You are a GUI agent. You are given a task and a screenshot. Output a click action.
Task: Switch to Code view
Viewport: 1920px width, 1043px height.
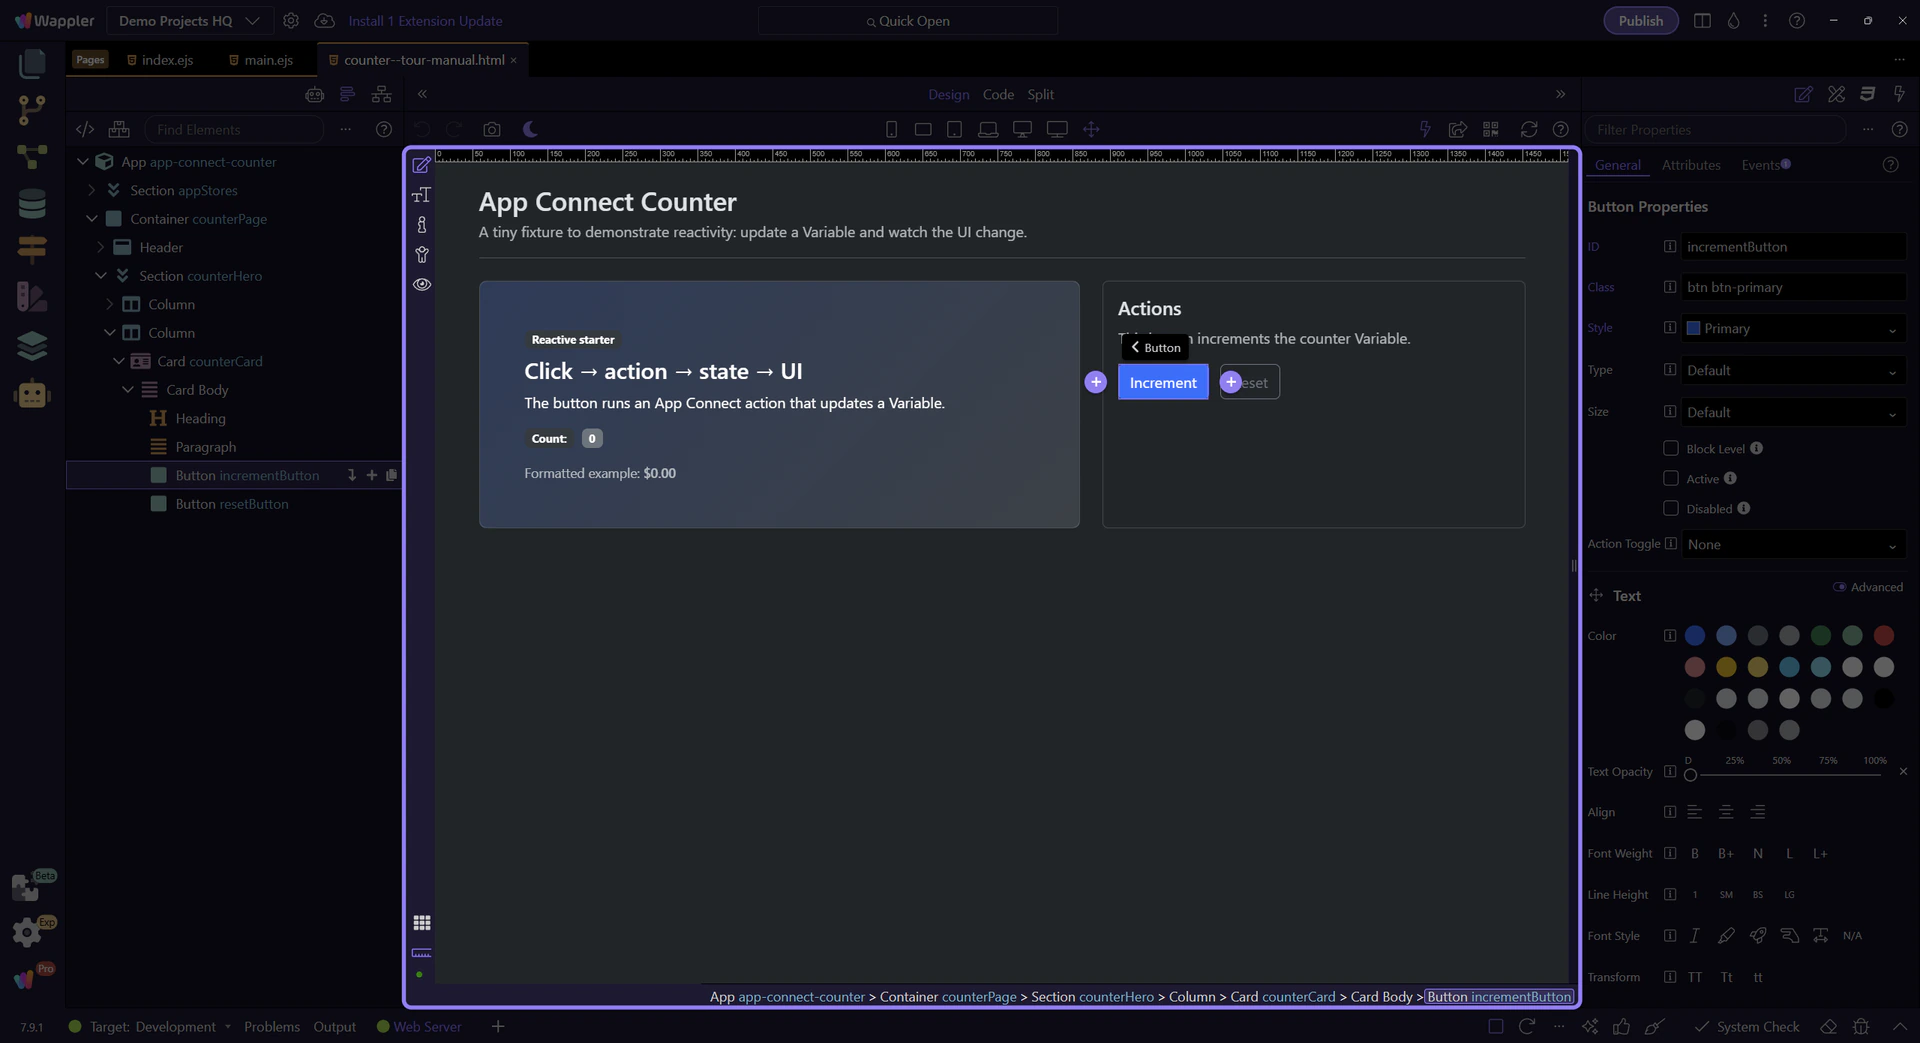(997, 94)
